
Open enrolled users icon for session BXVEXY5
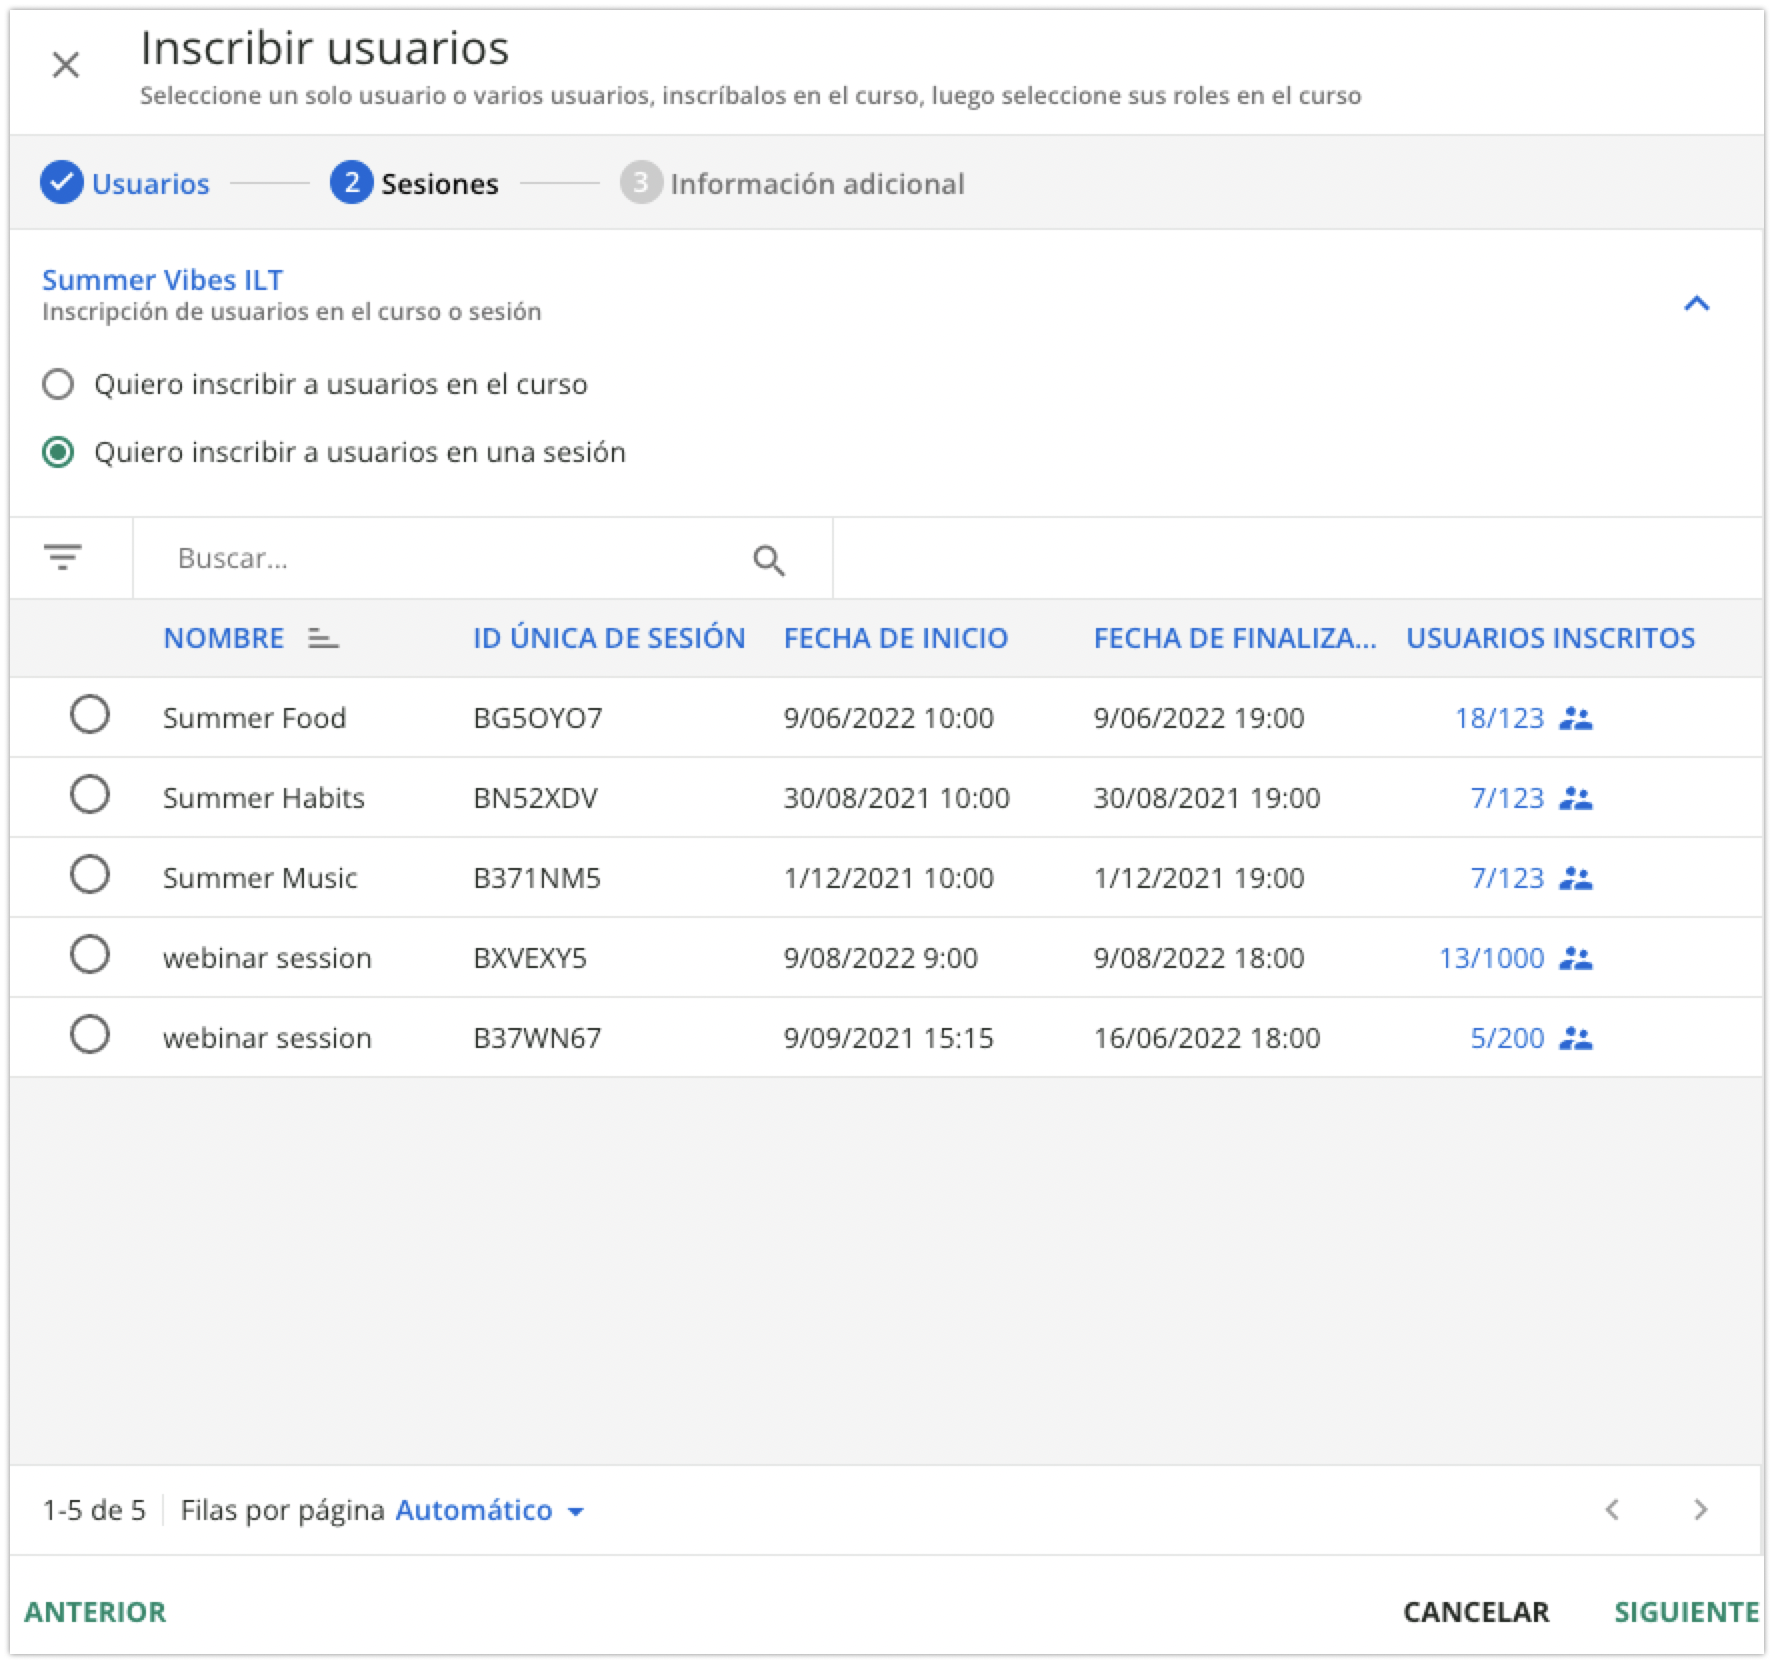pos(1576,958)
